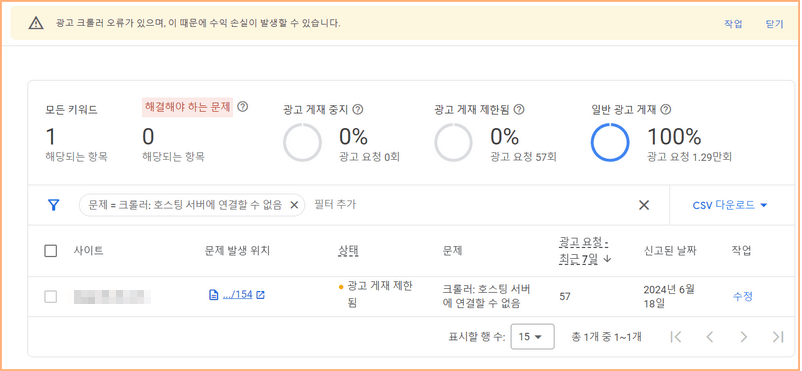
Task: Click the 신고된 날짜 column header
Action: pyautogui.click(x=670, y=251)
